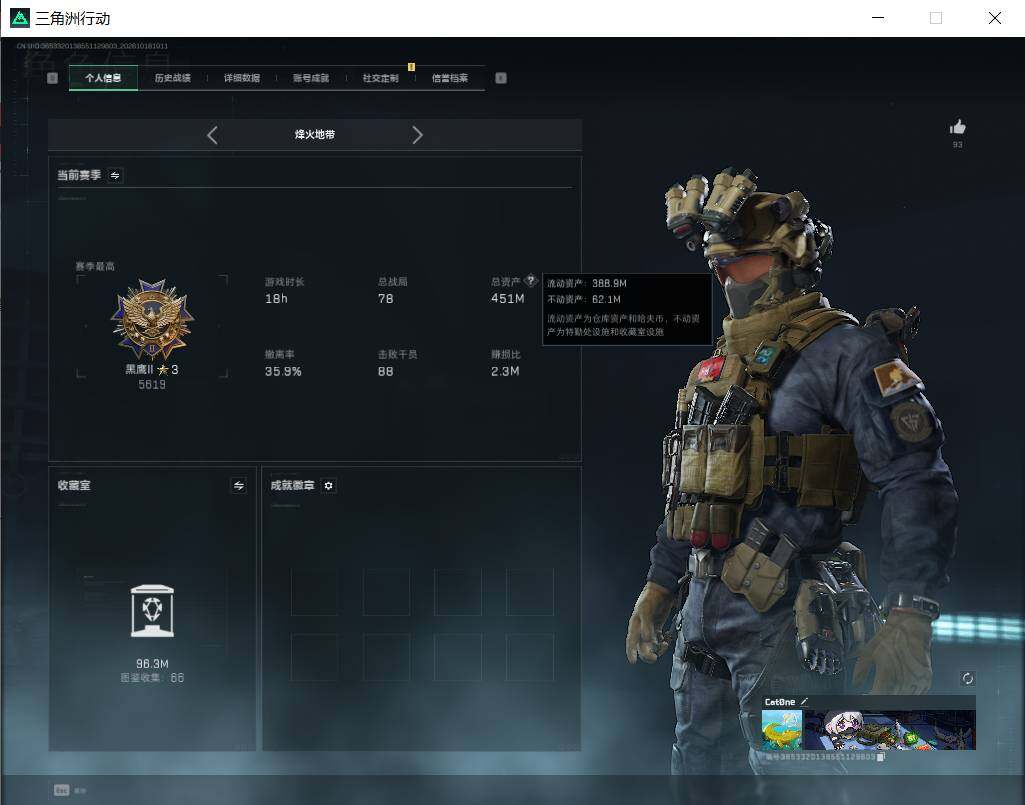
Task: Toggle the 收藏室 swap view icon
Action: [x=239, y=485]
